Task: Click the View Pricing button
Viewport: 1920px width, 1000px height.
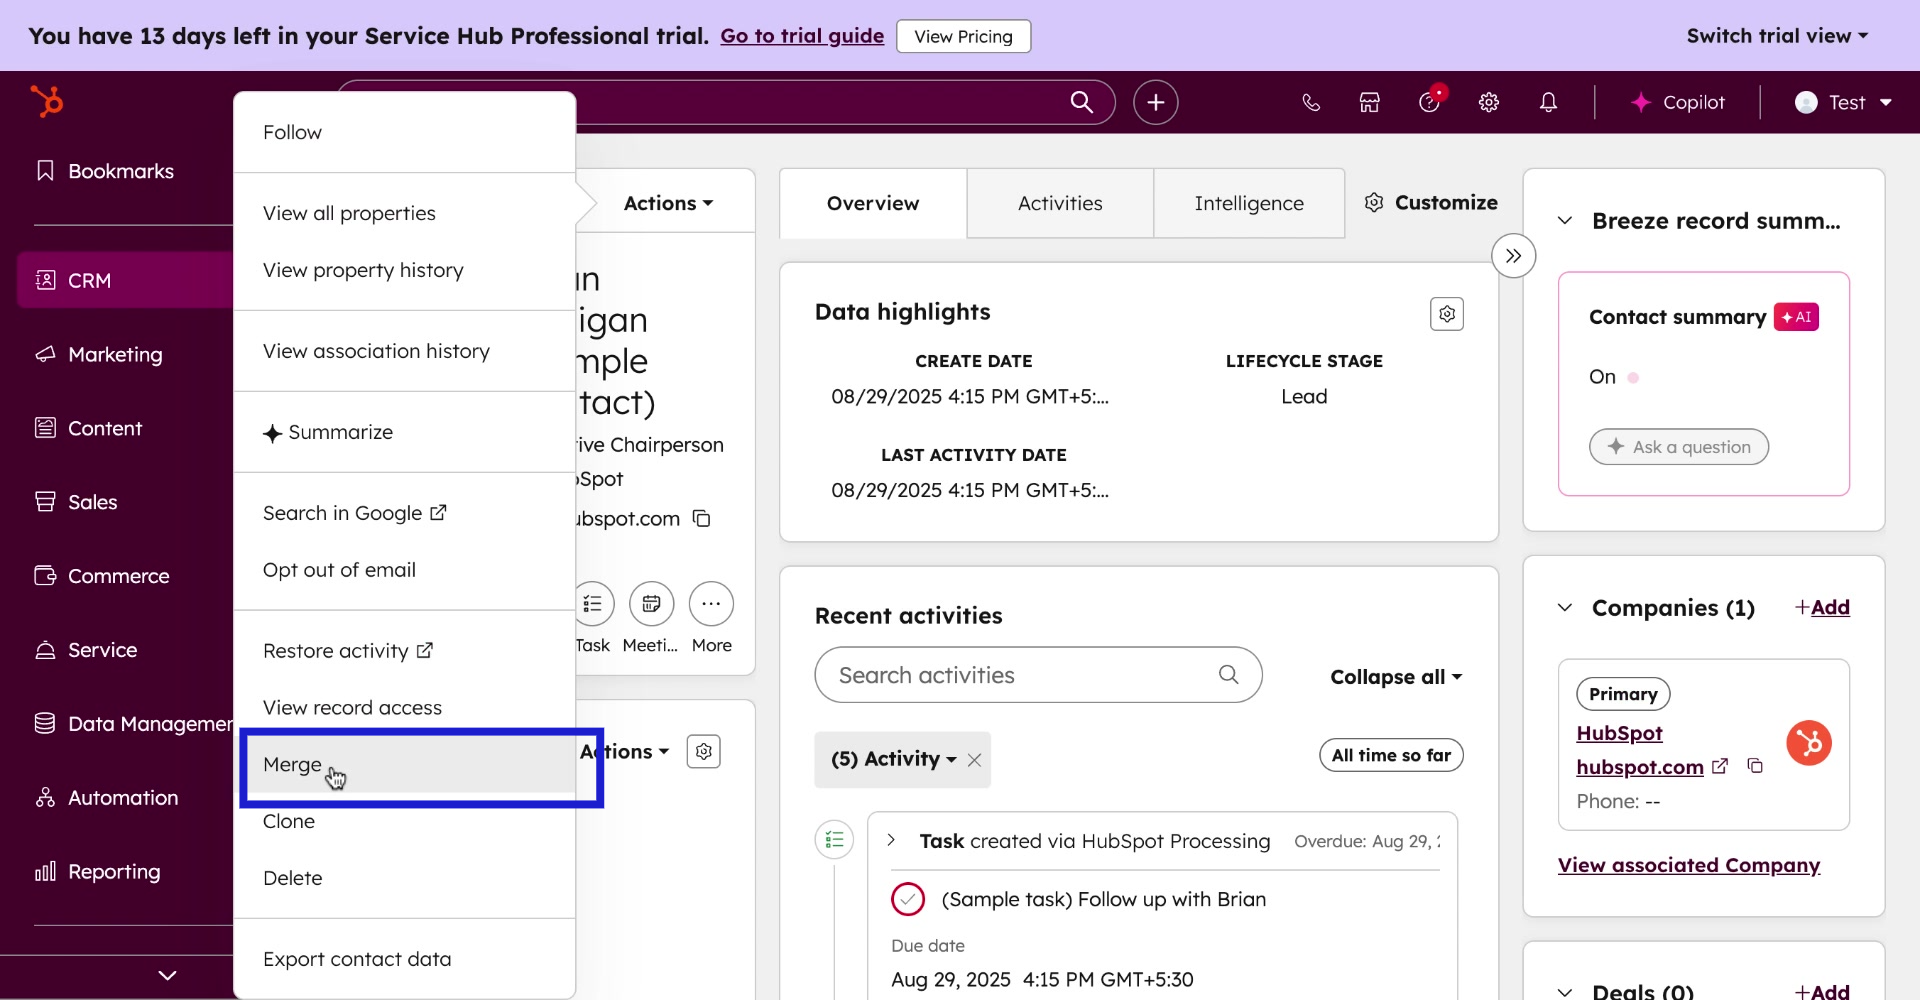Action: click(x=963, y=36)
